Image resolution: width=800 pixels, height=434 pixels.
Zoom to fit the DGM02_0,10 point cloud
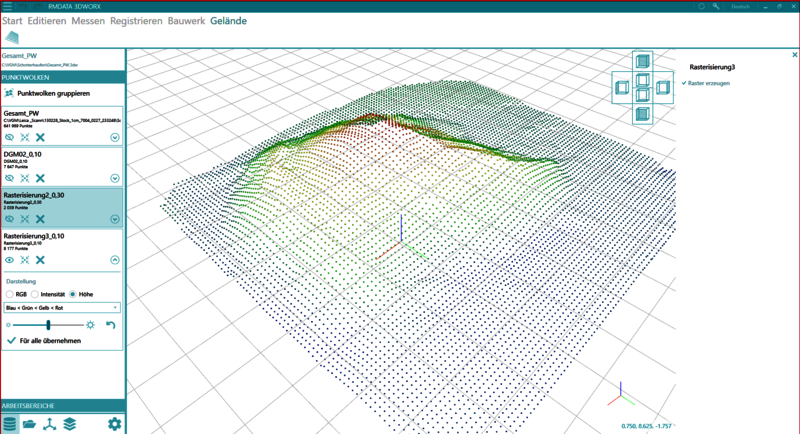pos(24,178)
